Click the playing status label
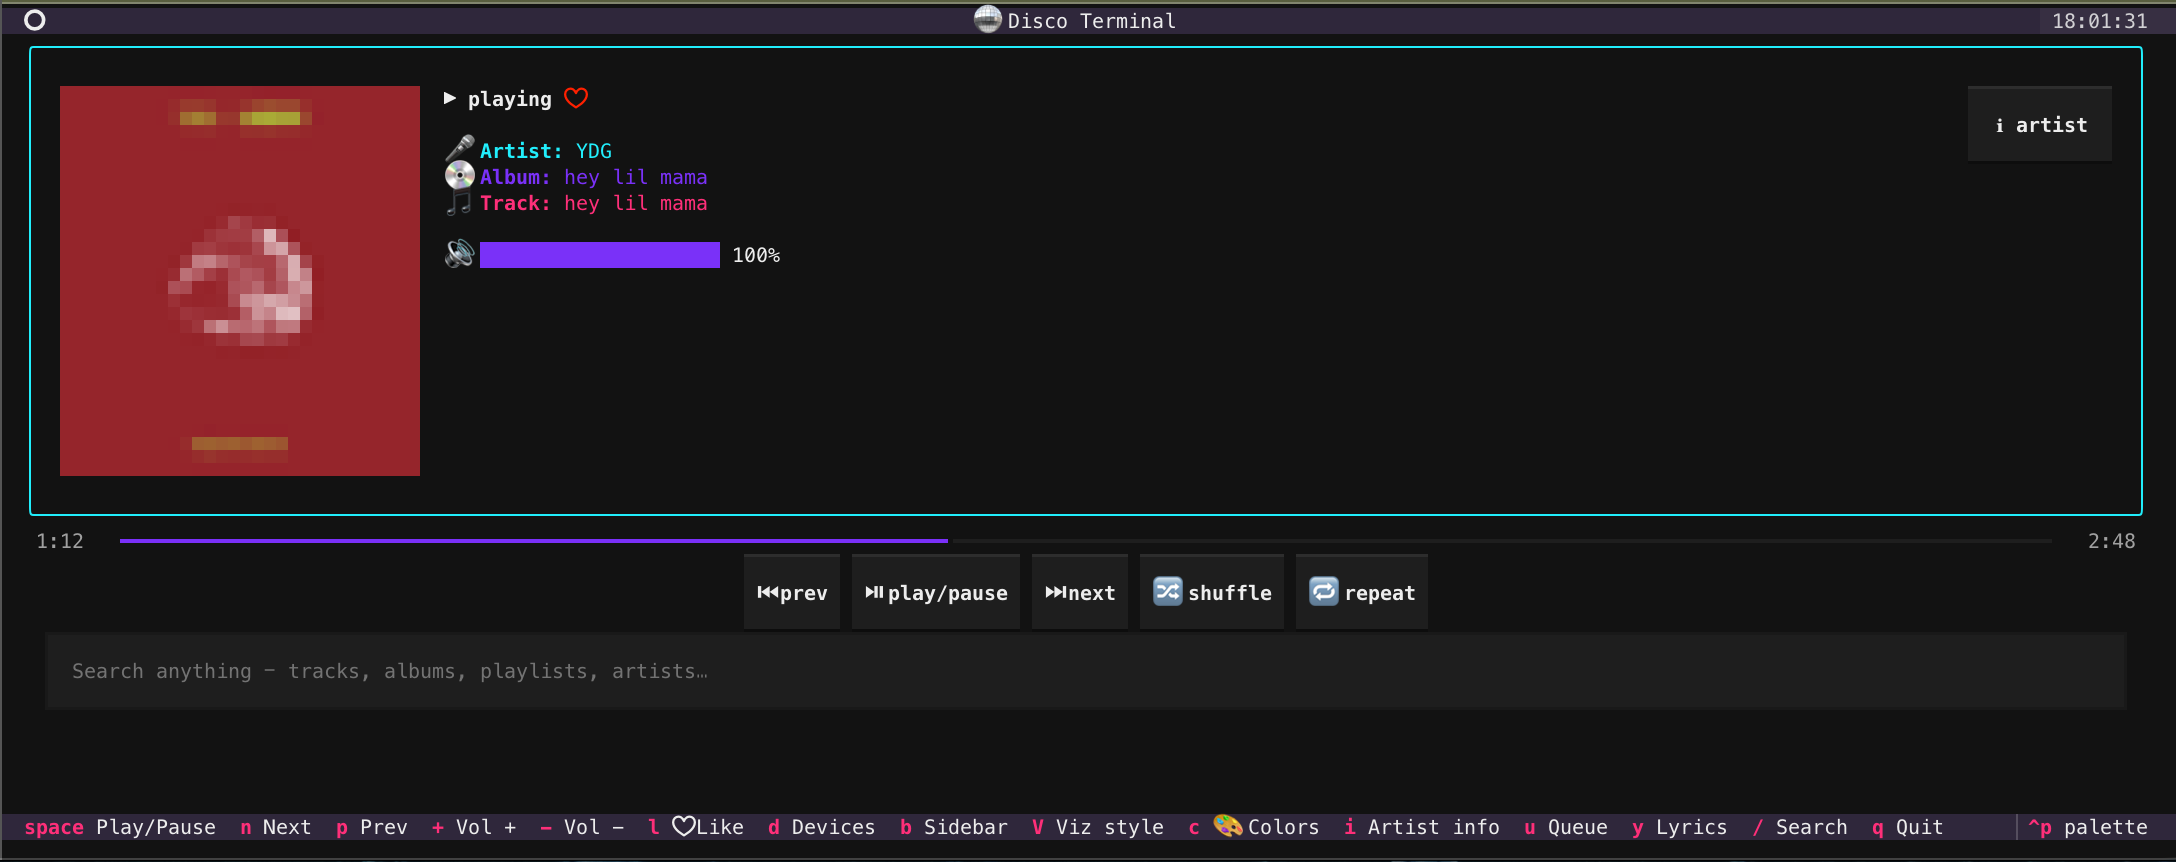This screenshot has height=862, width=2176. tap(510, 99)
